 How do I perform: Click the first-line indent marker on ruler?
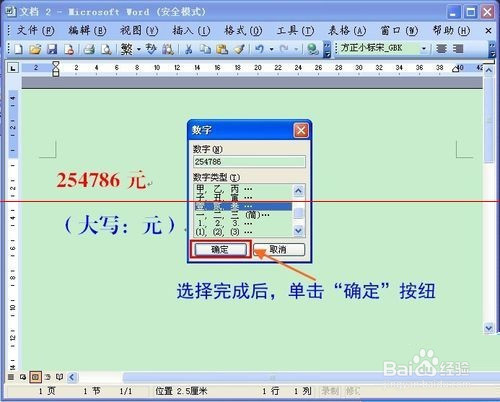tap(56, 64)
